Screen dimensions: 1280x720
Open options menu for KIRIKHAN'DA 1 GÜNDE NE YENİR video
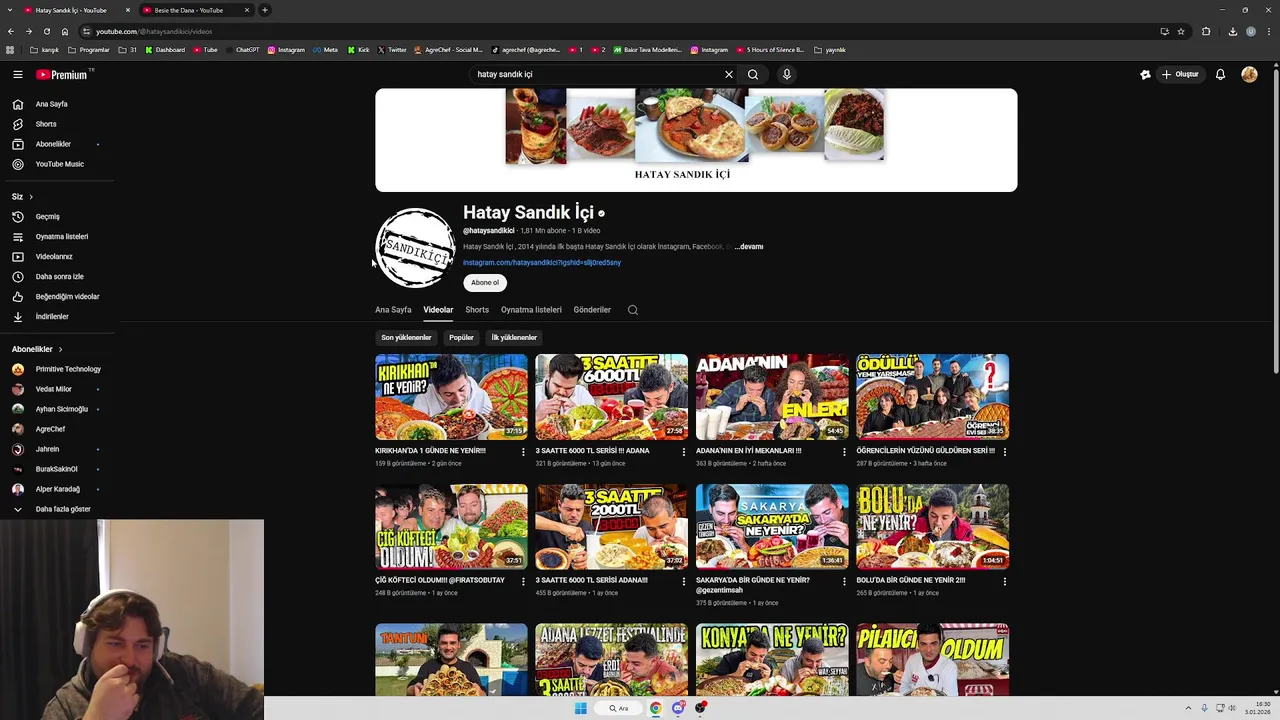pos(523,452)
